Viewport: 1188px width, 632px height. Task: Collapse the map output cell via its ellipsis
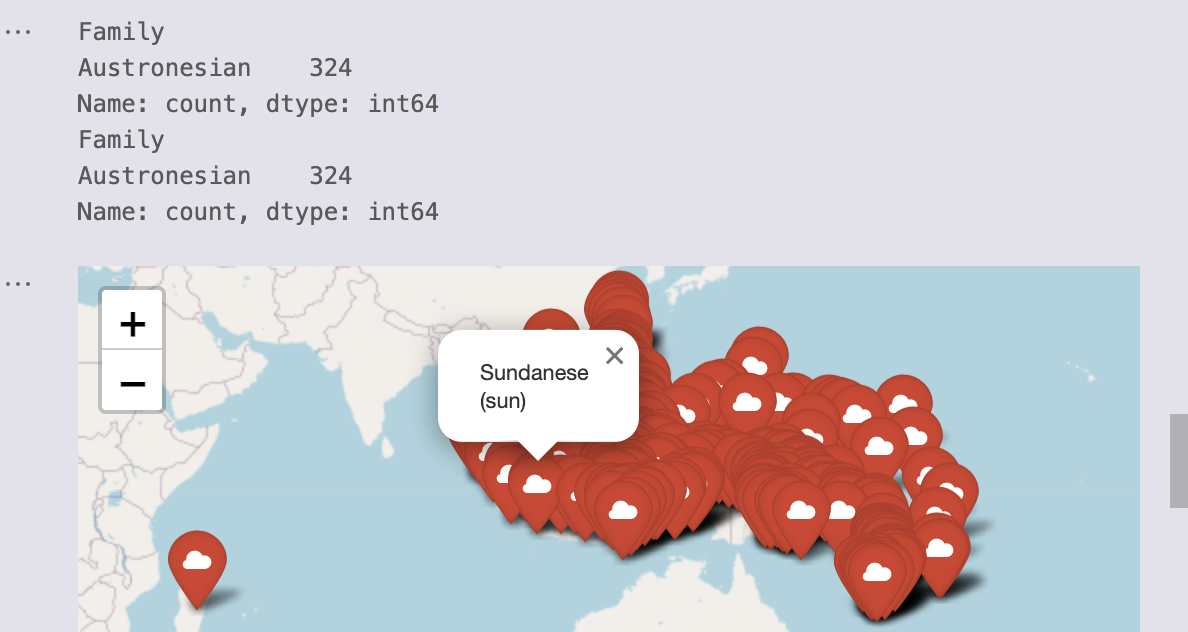coord(16,282)
